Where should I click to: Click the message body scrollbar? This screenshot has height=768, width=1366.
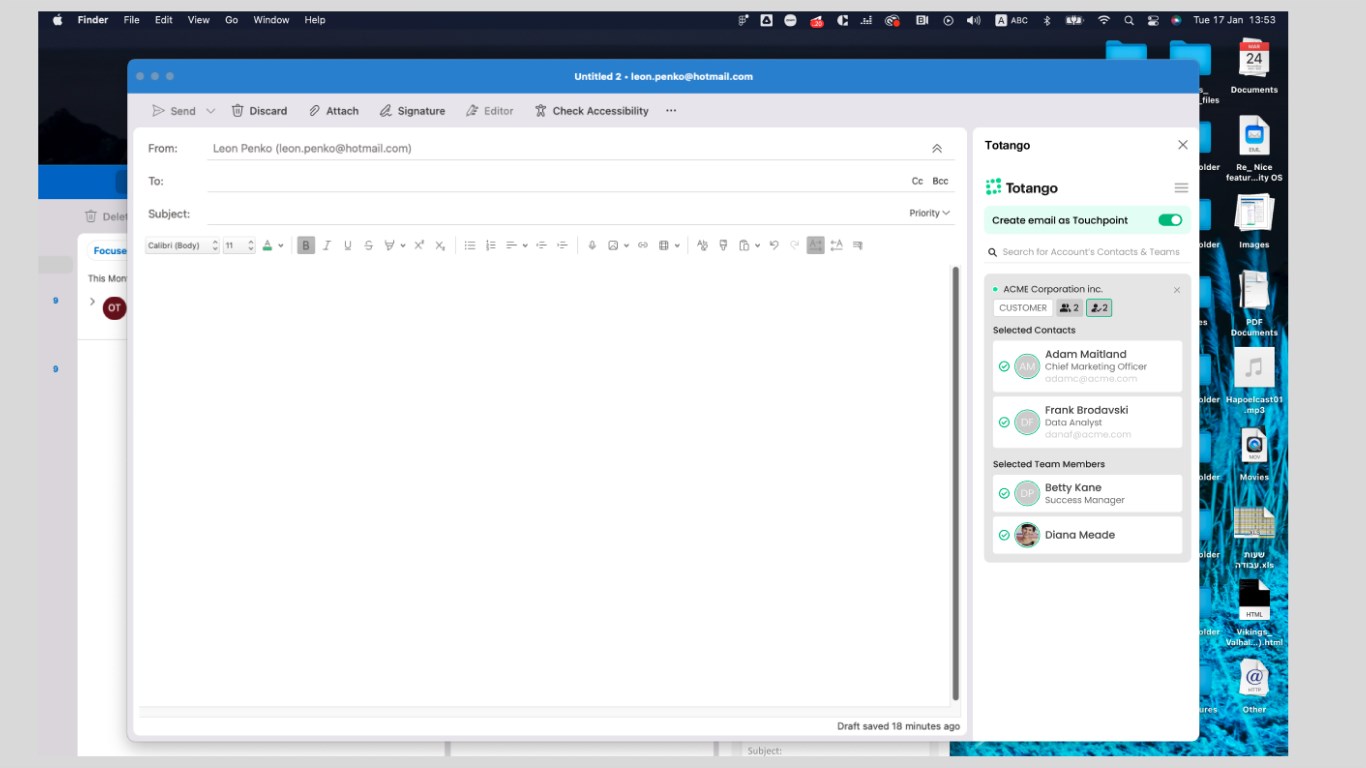(x=956, y=484)
